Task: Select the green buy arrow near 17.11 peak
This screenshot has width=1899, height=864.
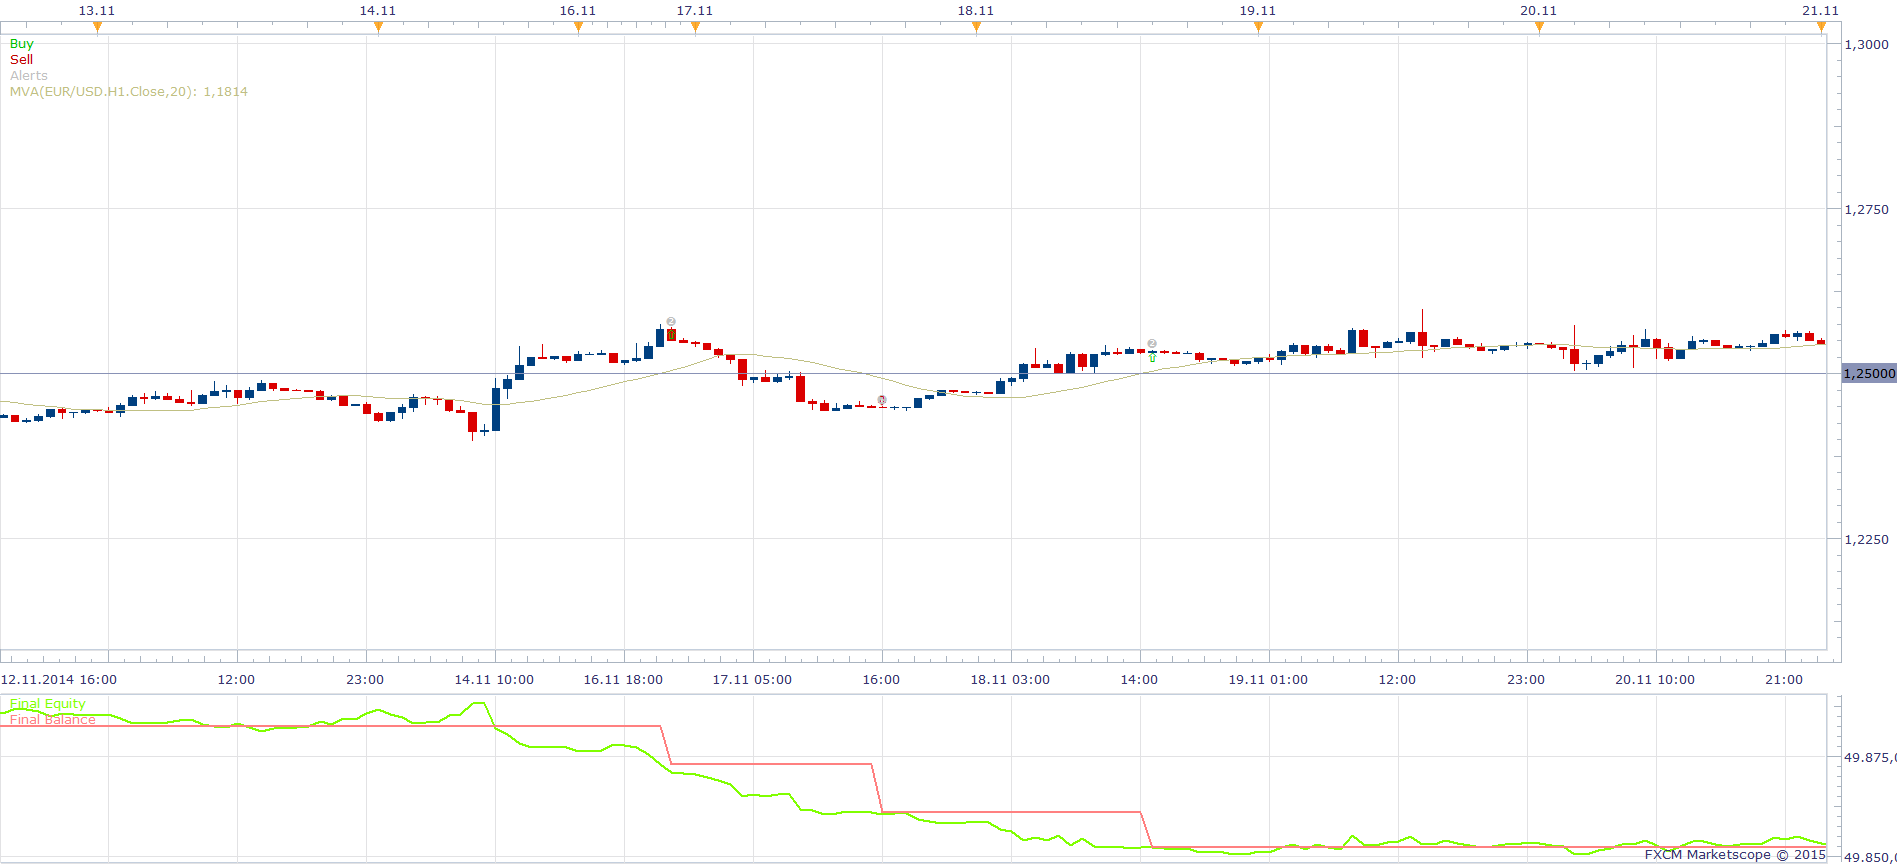Action: click(671, 334)
